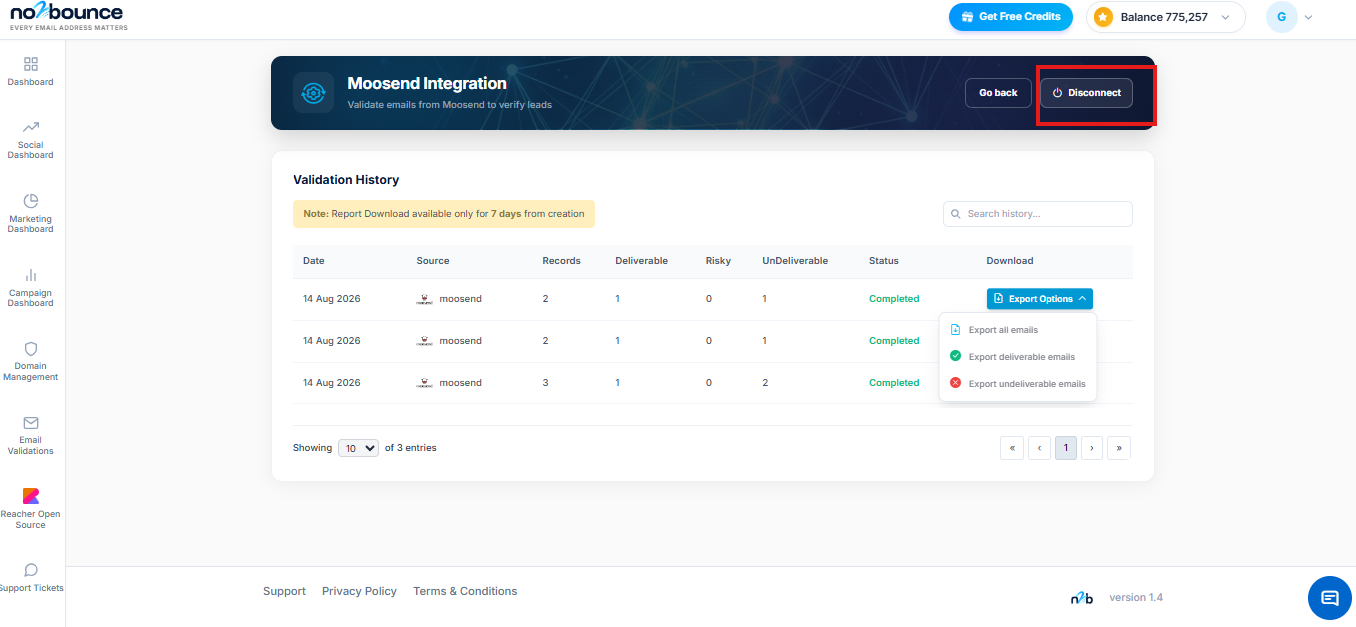Open the Support footer link
The width and height of the screenshot is (1356, 627).
[x=284, y=591]
